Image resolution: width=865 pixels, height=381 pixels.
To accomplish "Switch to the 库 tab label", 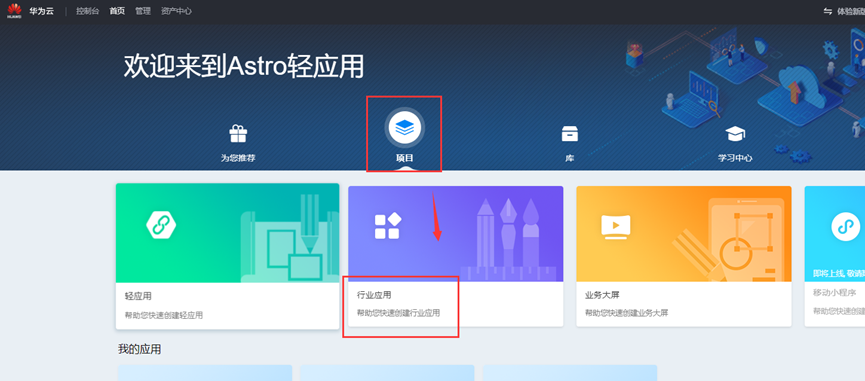I will coord(570,158).
